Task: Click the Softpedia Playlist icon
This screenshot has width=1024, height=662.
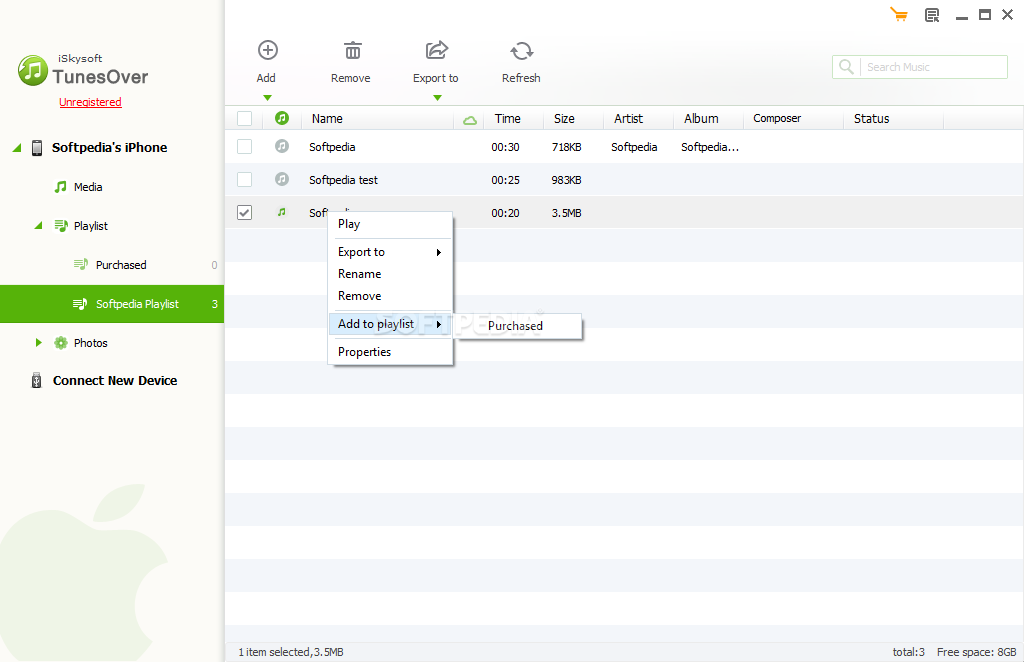Action: coord(80,304)
